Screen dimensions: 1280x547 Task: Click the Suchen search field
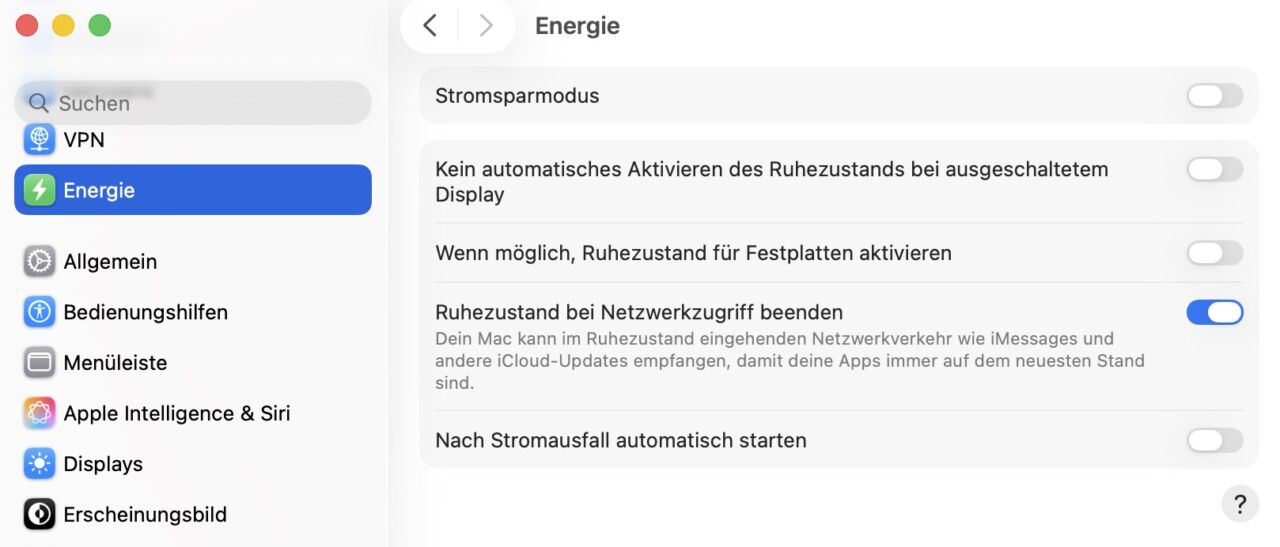click(200, 103)
